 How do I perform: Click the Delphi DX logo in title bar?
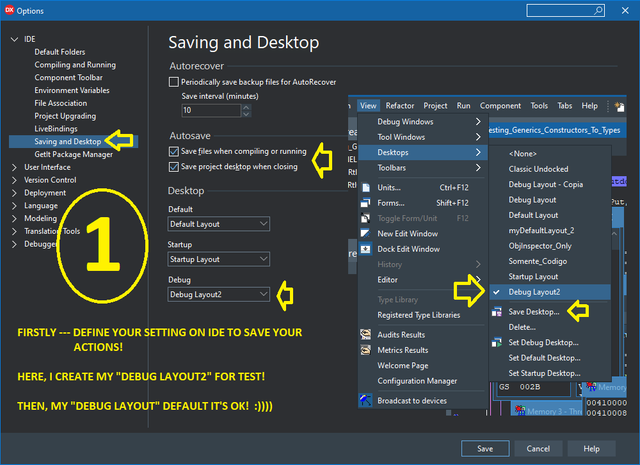[x=9, y=10]
